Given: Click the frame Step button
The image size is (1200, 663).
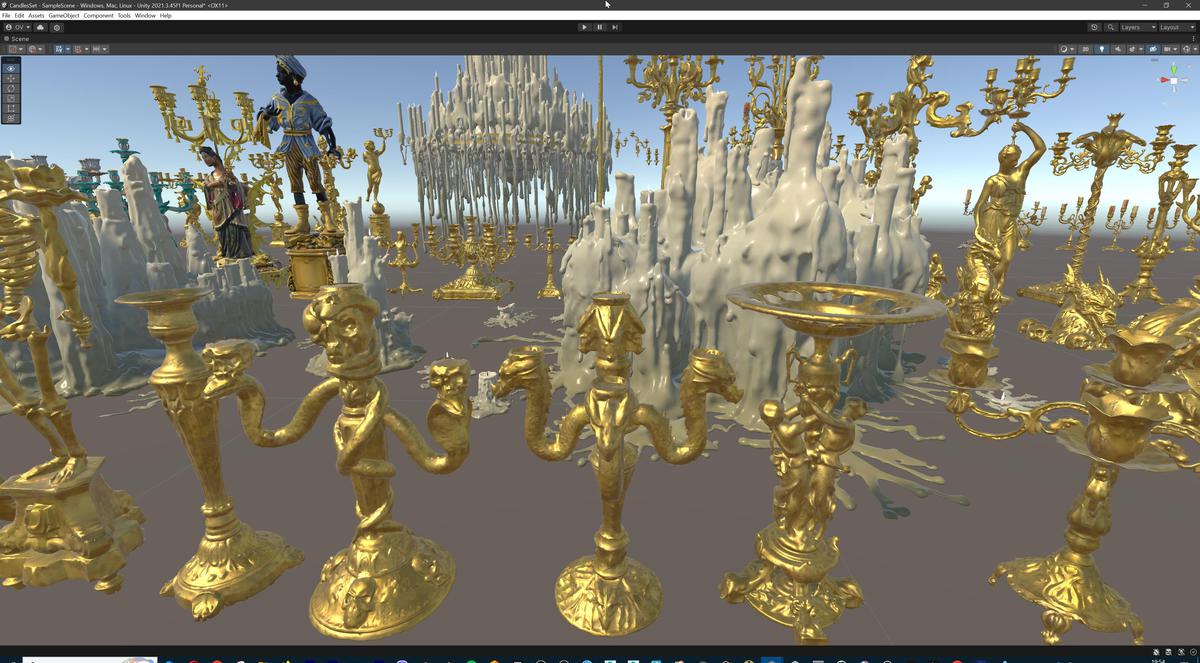Looking at the screenshot, I should [x=614, y=27].
